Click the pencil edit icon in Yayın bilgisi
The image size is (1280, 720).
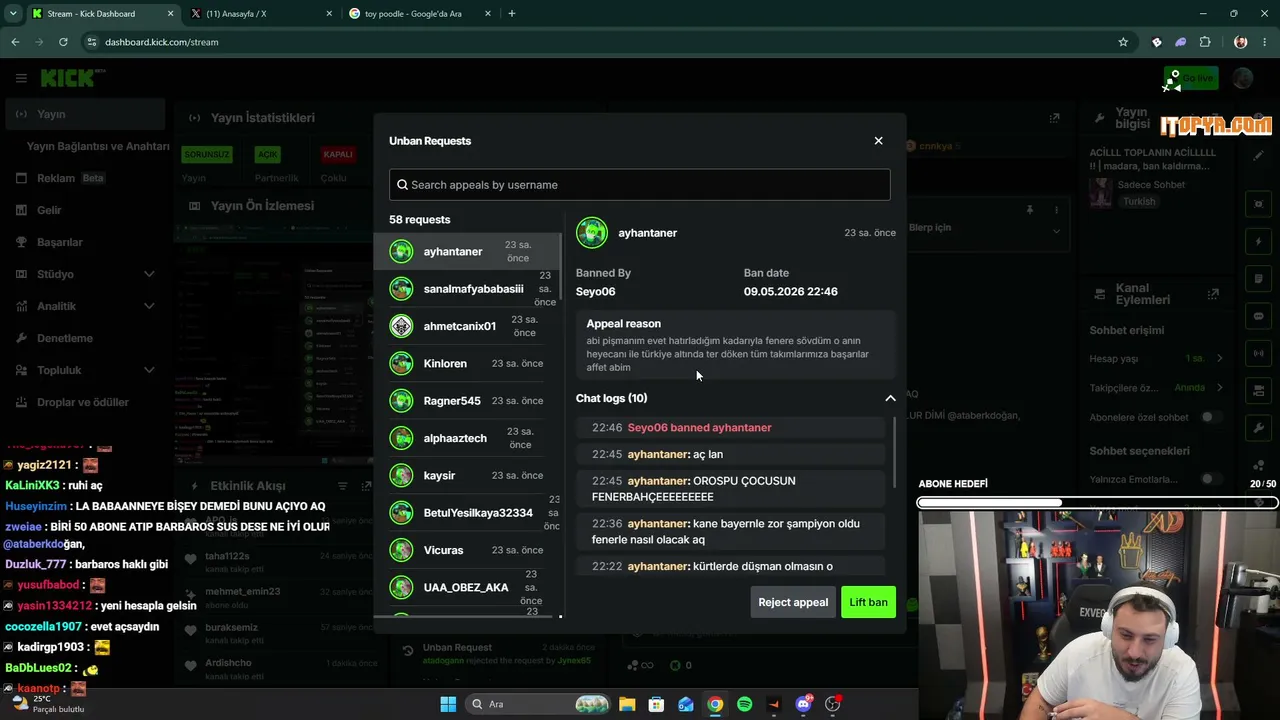[x=1259, y=156]
